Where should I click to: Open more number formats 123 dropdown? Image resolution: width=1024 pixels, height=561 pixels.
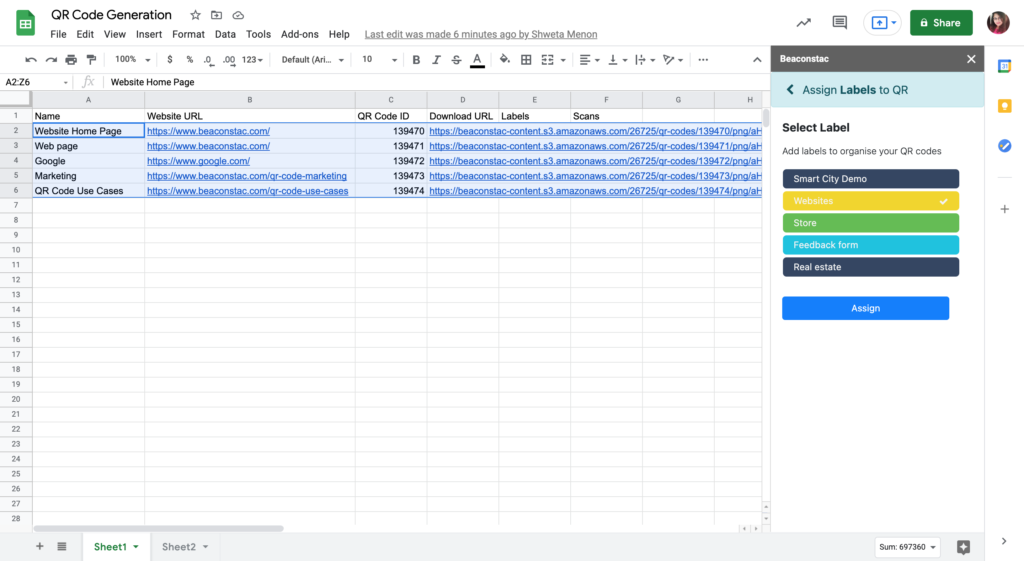252,59
